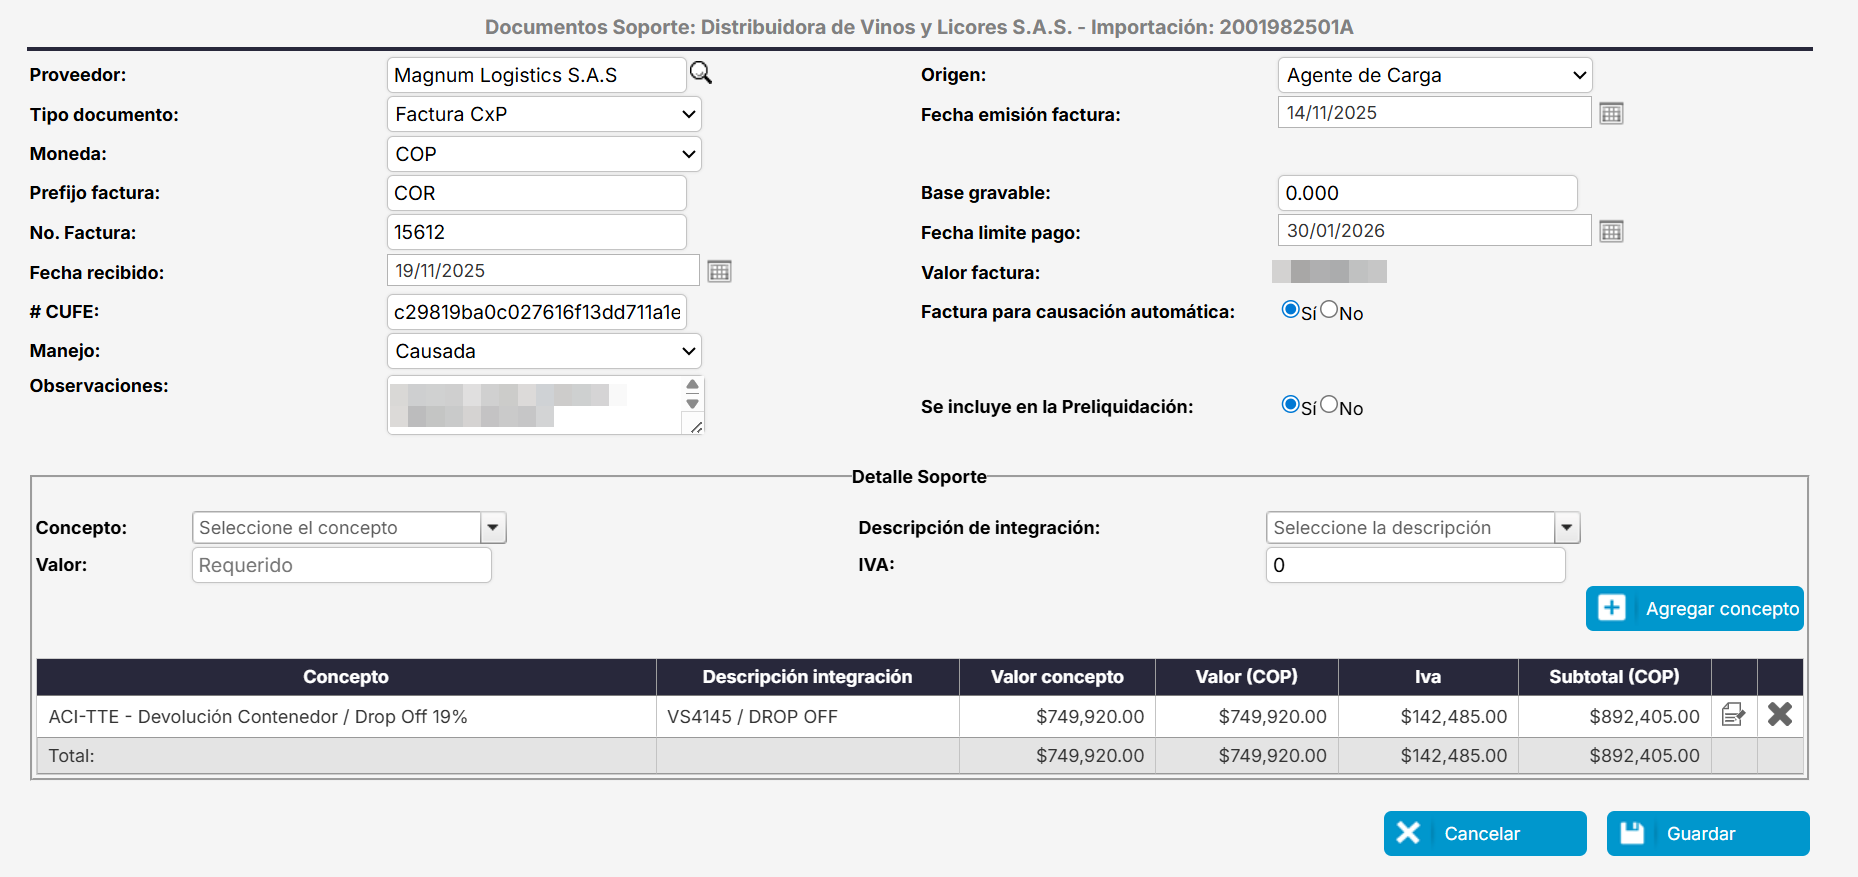Choose No for Preliquidación inclusion

(x=1329, y=405)
